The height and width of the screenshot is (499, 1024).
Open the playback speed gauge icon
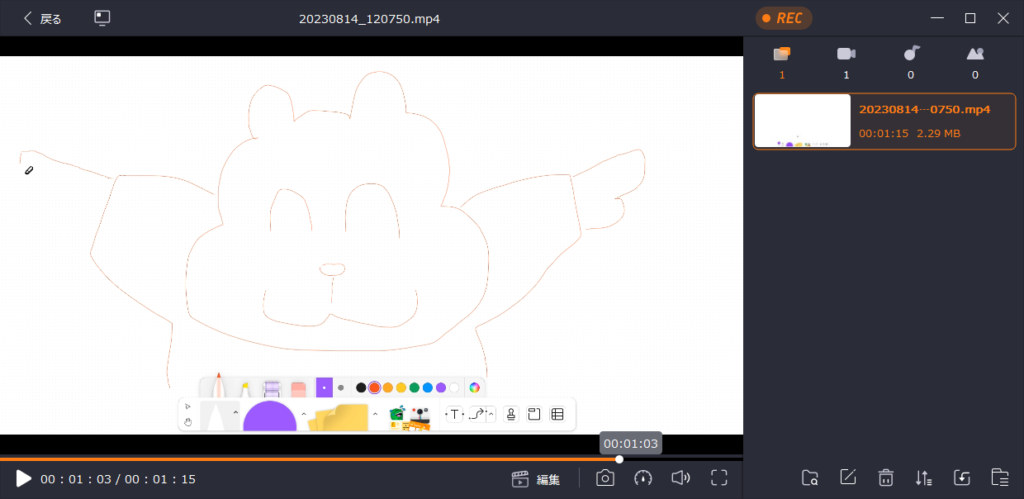pyautogui.click(x=643, y=478)
